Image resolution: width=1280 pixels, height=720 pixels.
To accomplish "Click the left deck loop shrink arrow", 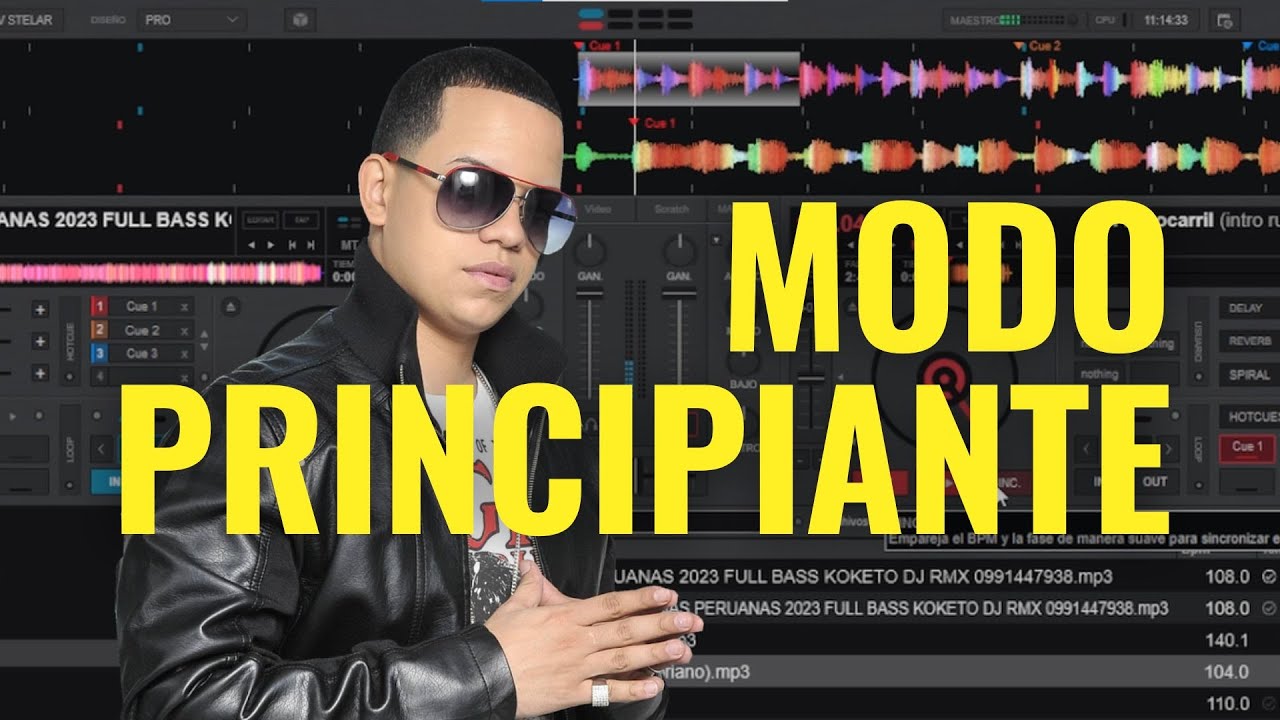I will [x=100, y=447].
